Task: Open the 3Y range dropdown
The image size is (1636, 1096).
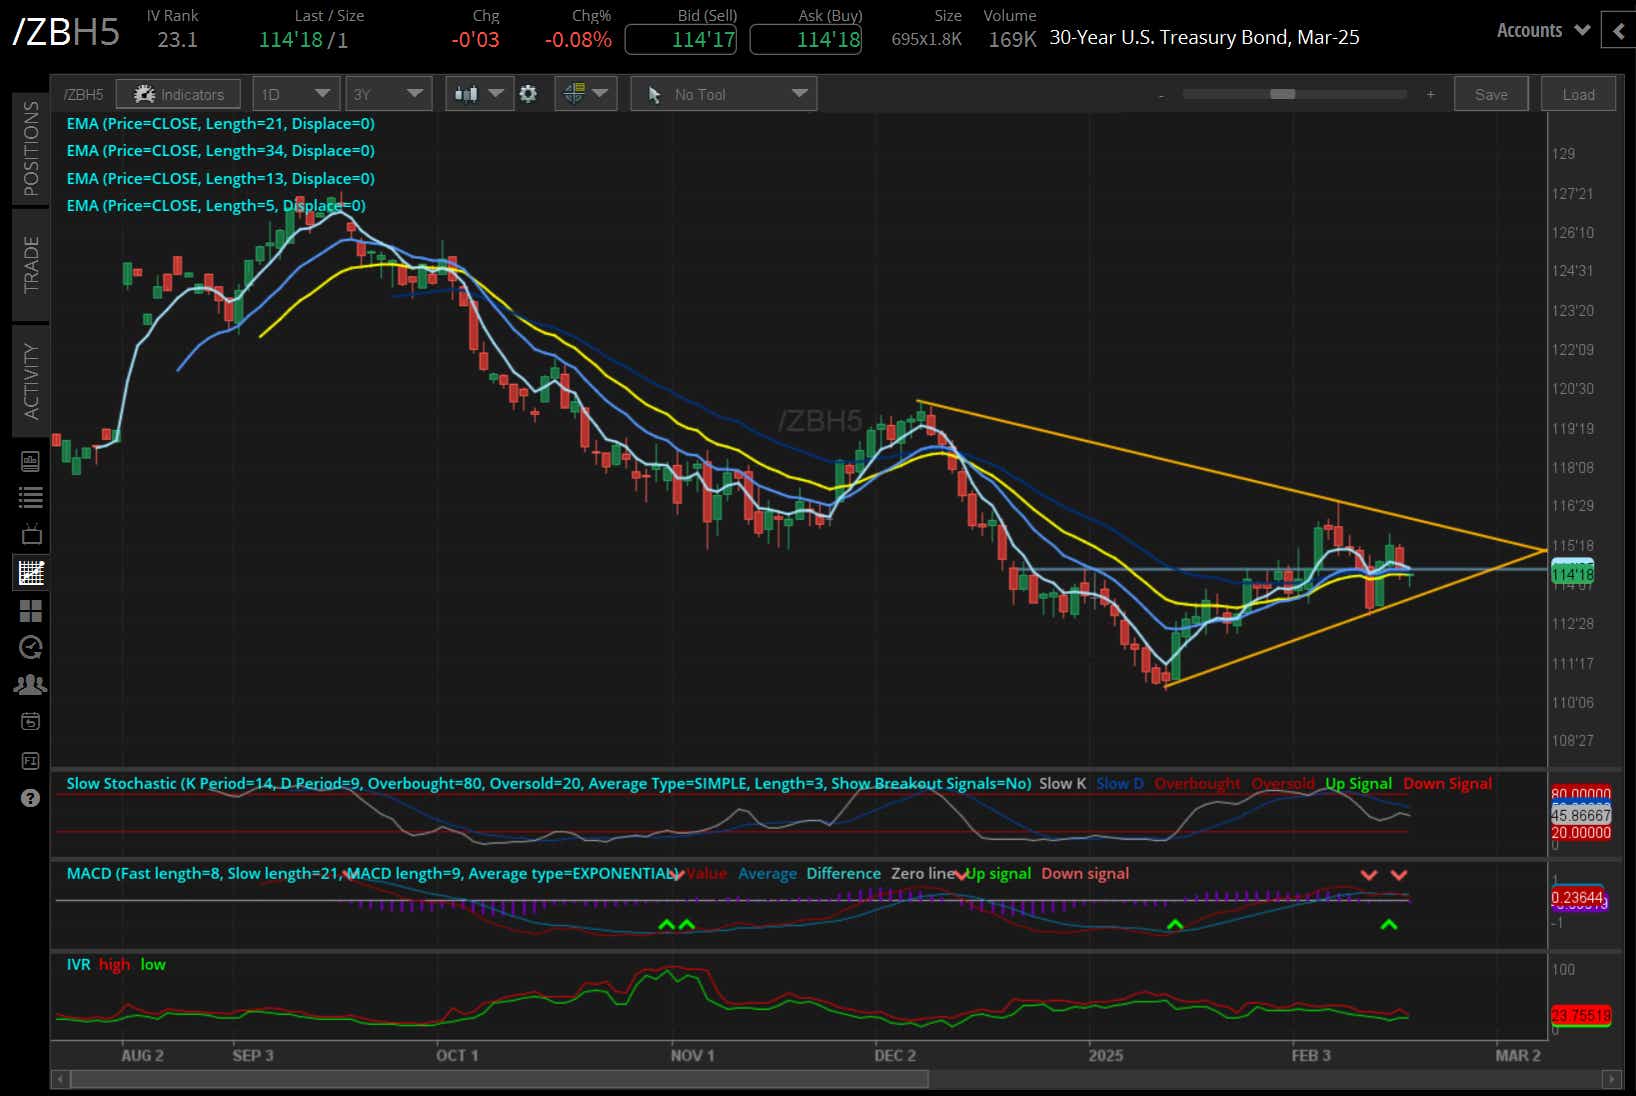Action: coord(388,93)
